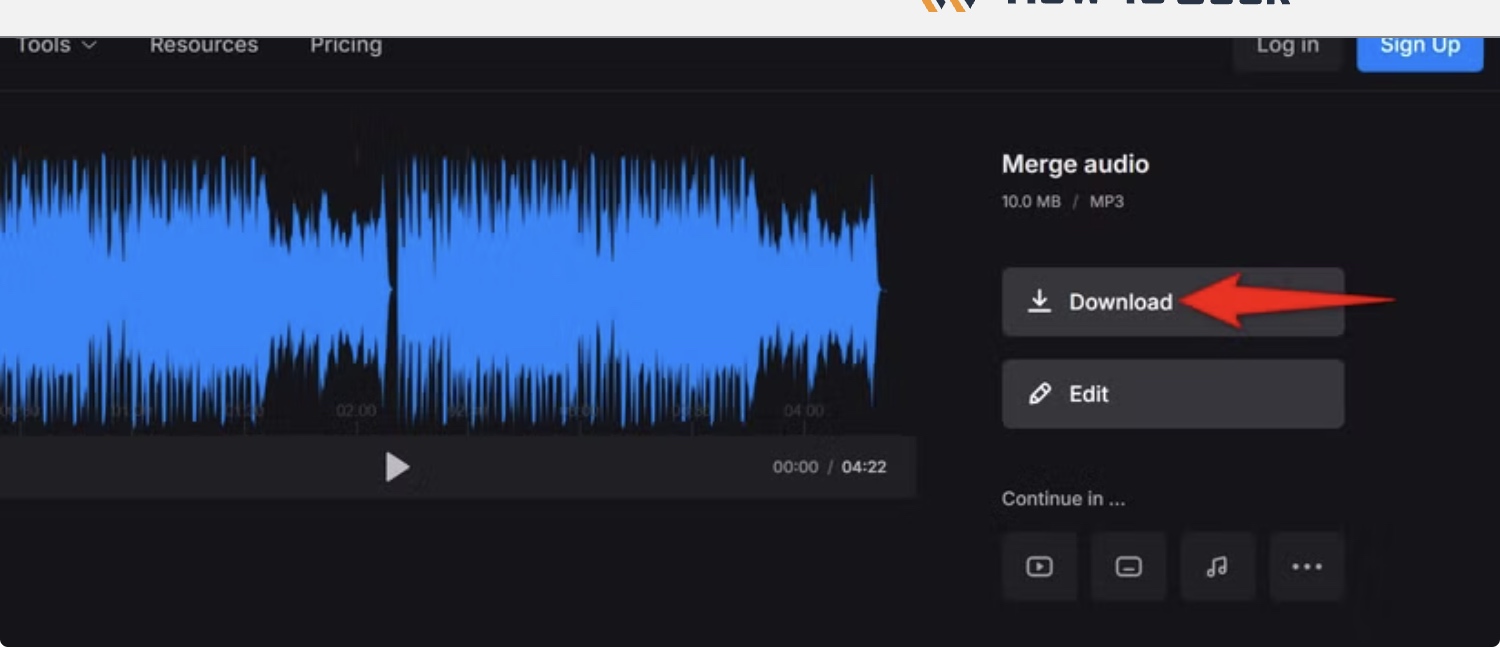
Task: Play the merged audio
Action: (x=397, y=467)
